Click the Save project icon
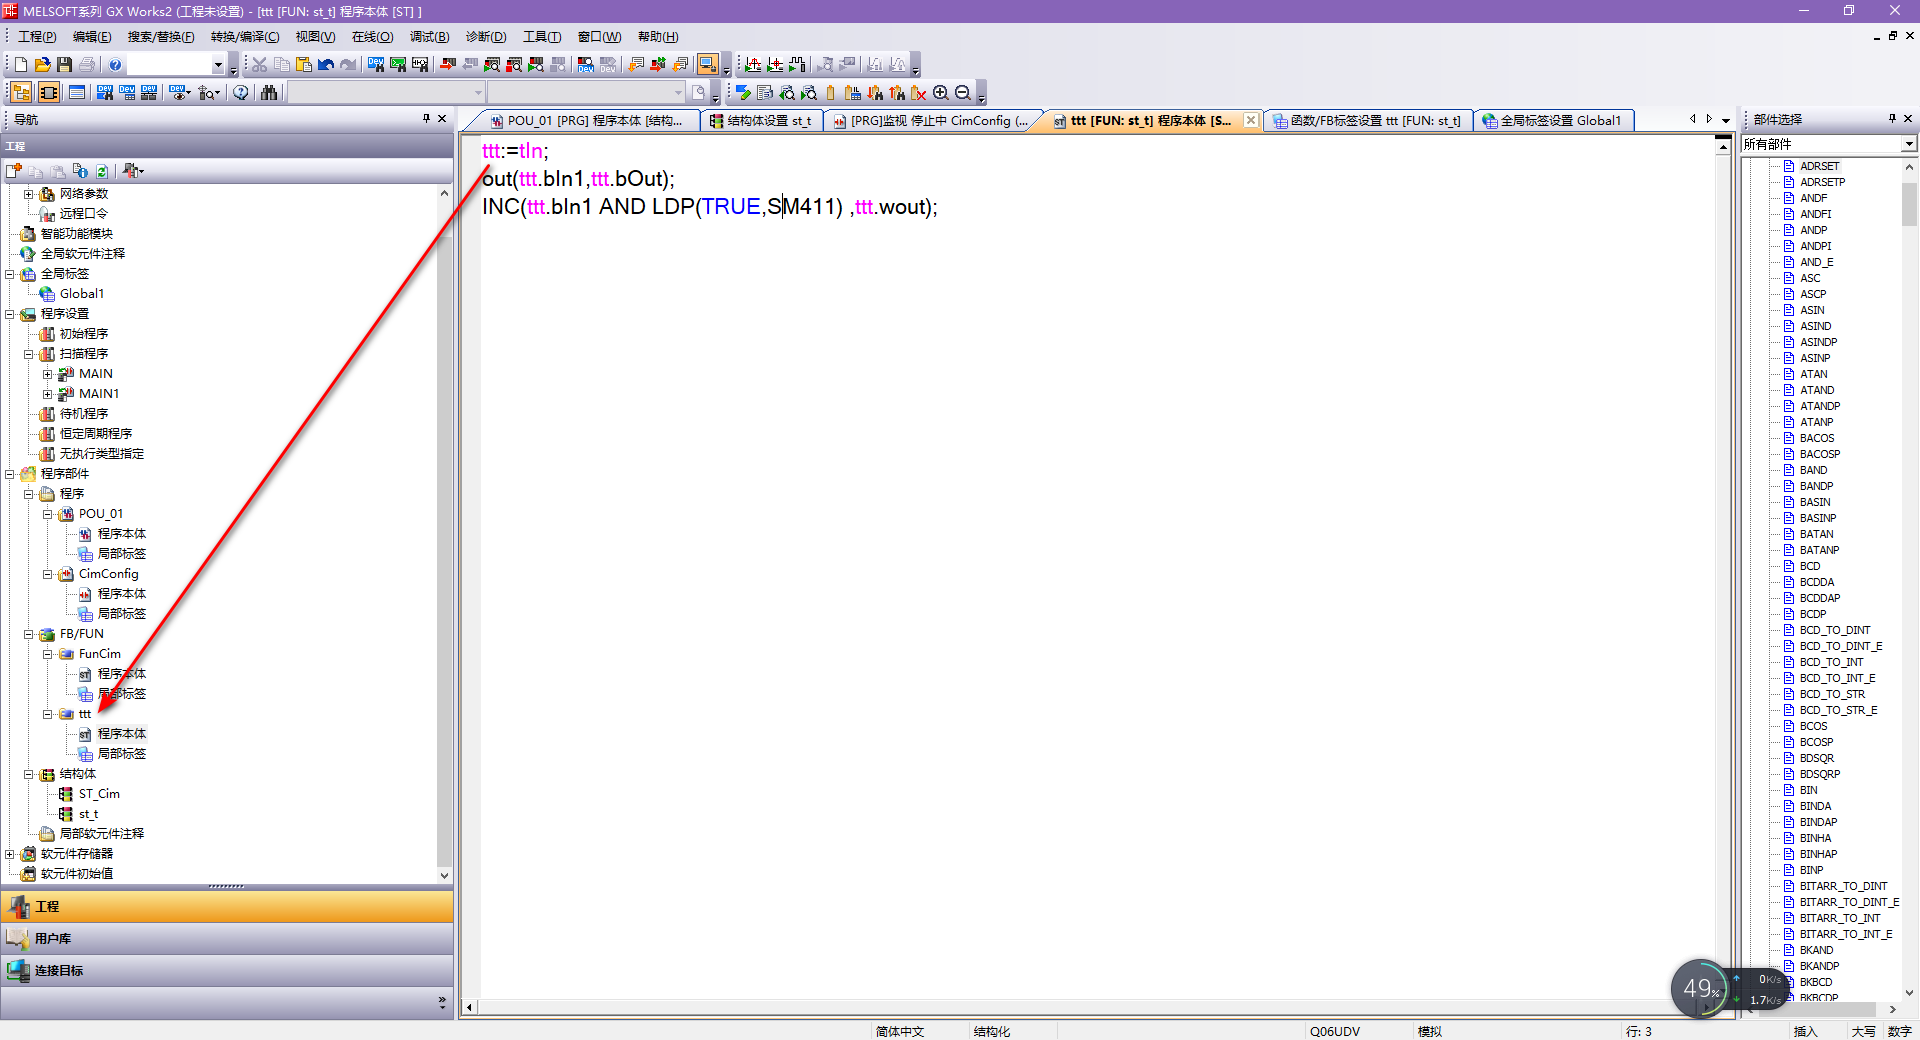The image size is (1920, 1040). coord(65,65)
